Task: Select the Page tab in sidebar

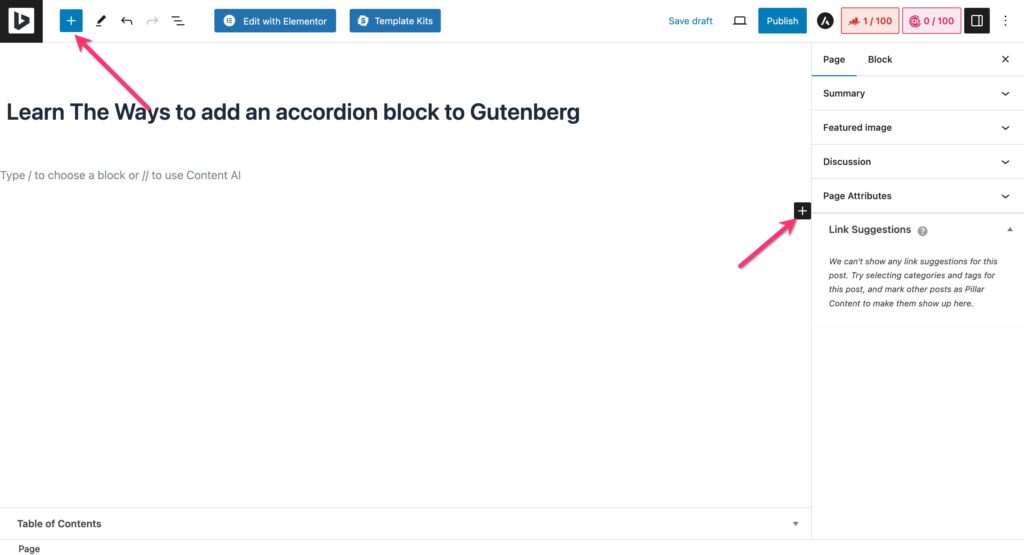Action: [x=834, y=60]
